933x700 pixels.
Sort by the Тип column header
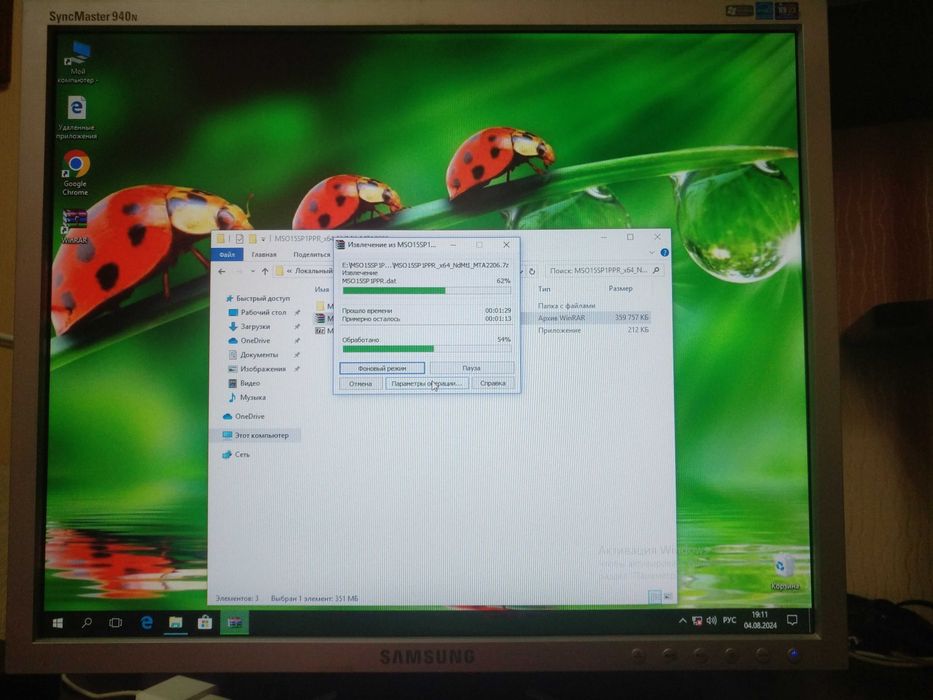(x=544, y=289)
